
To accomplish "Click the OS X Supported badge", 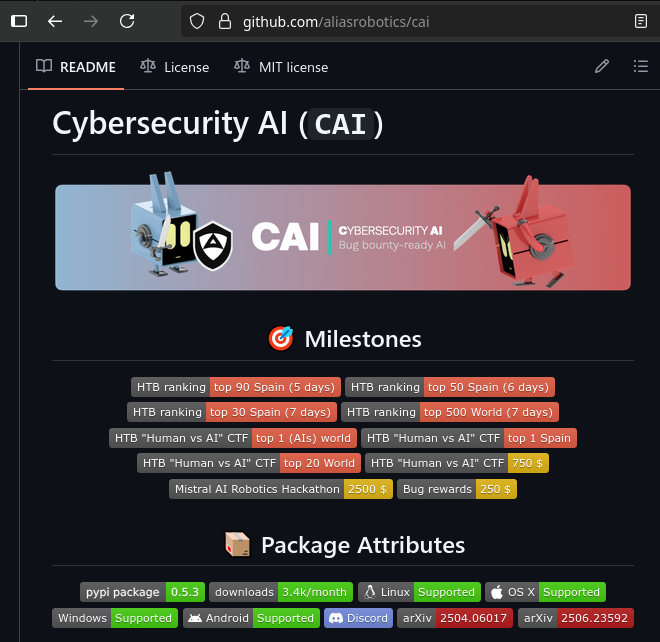I will tap(546, 592).
